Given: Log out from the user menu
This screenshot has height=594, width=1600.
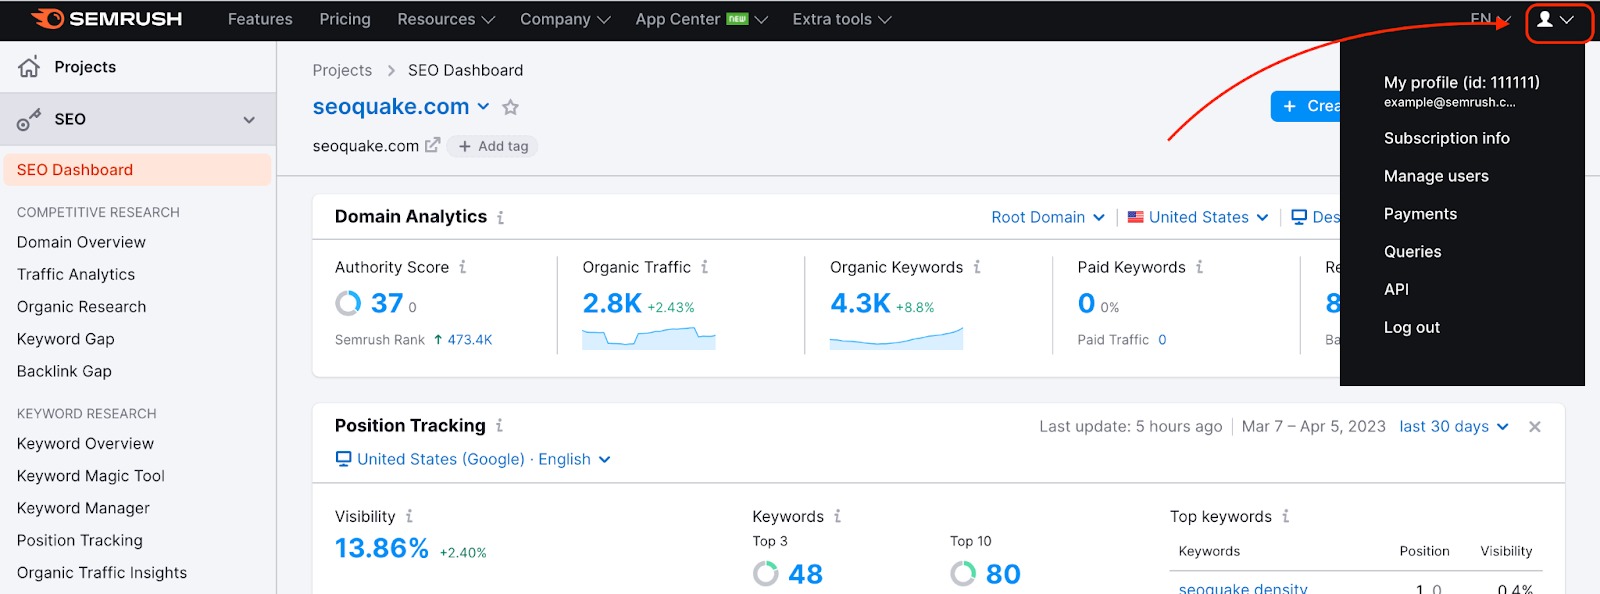Looking at the screenshot, I should [1412, 327].
